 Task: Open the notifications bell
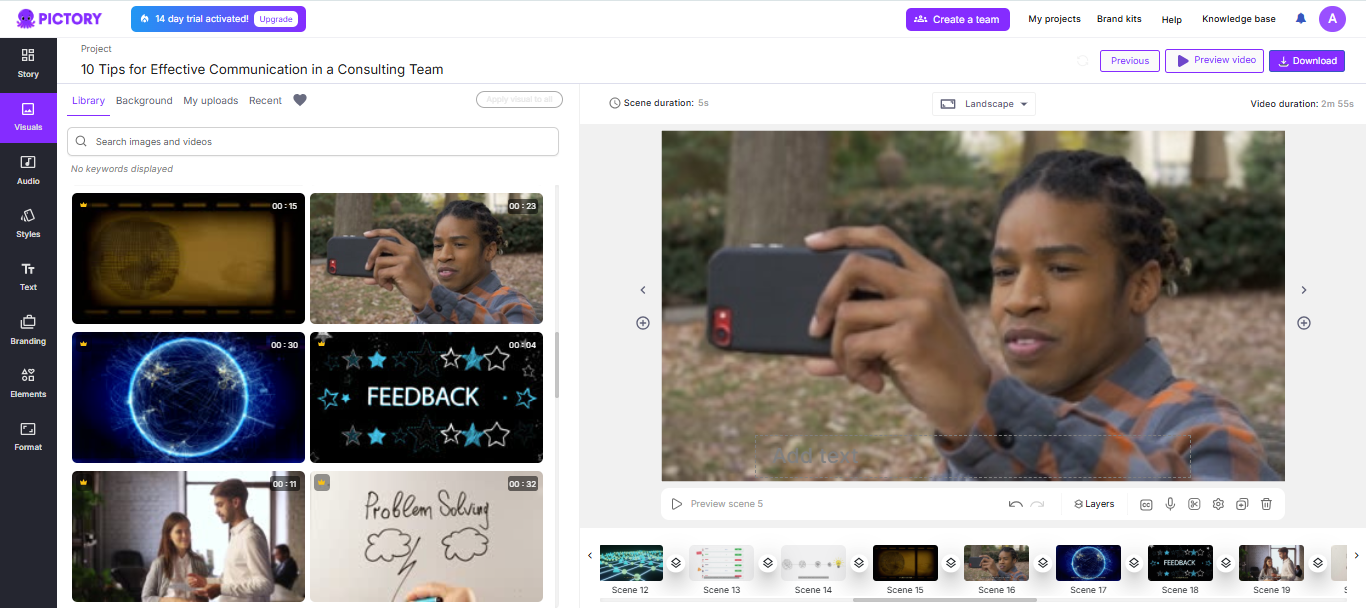click(x=1301, y=19)
